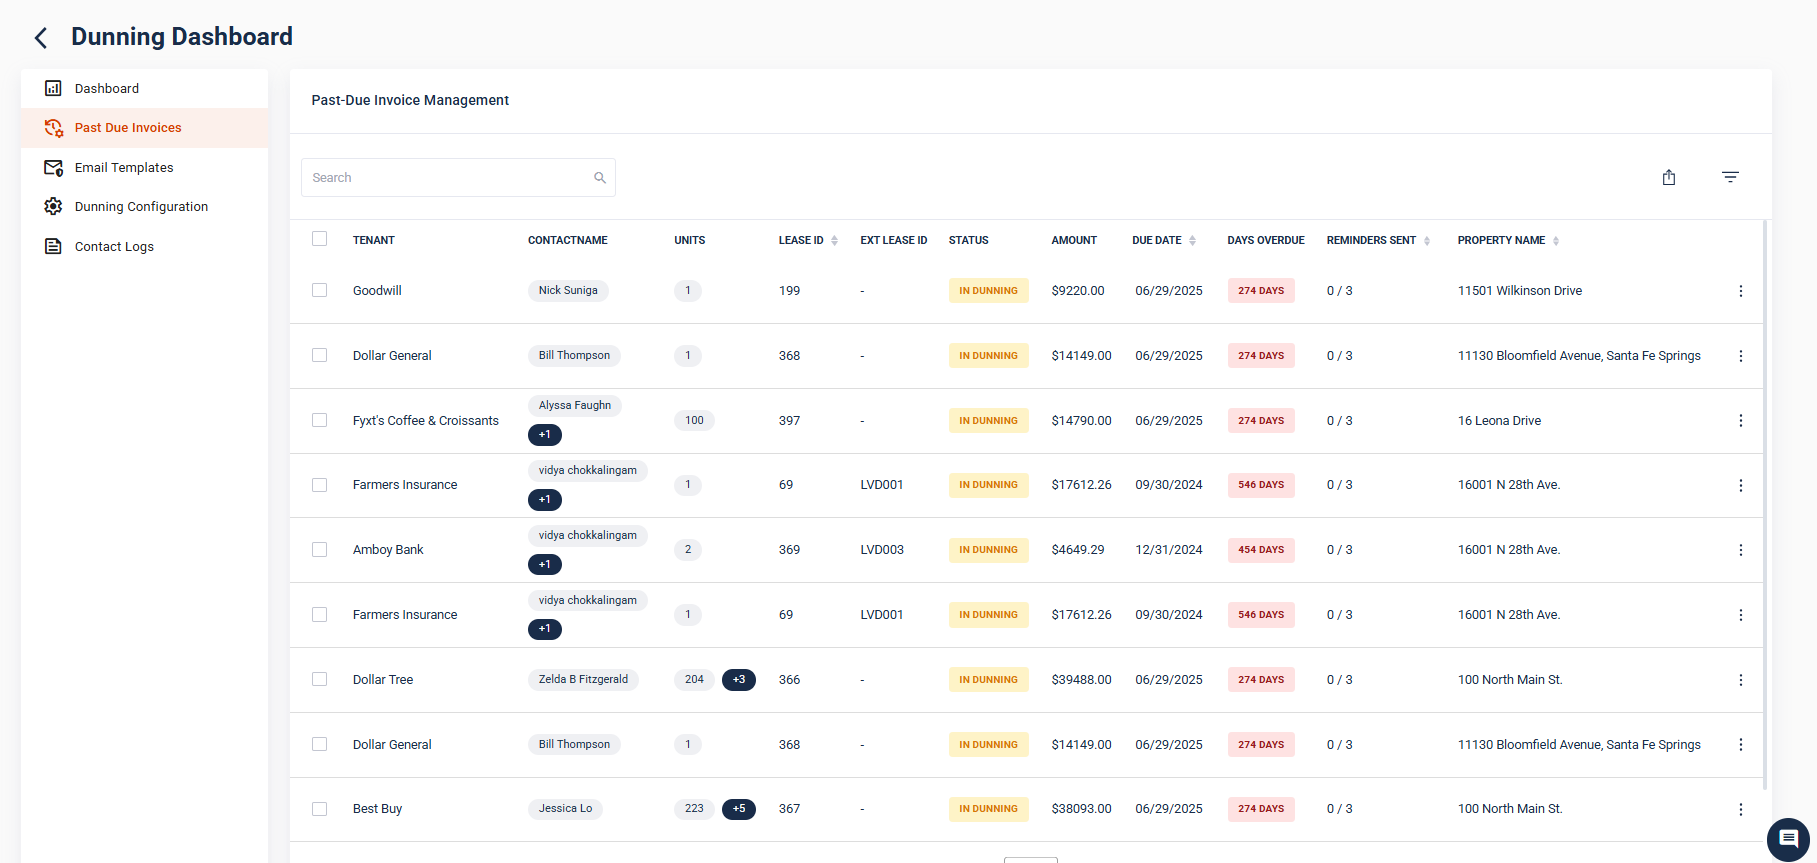Sort by Property Name using its arrows
The image size is (1817, 863).
coord(1556,241)
